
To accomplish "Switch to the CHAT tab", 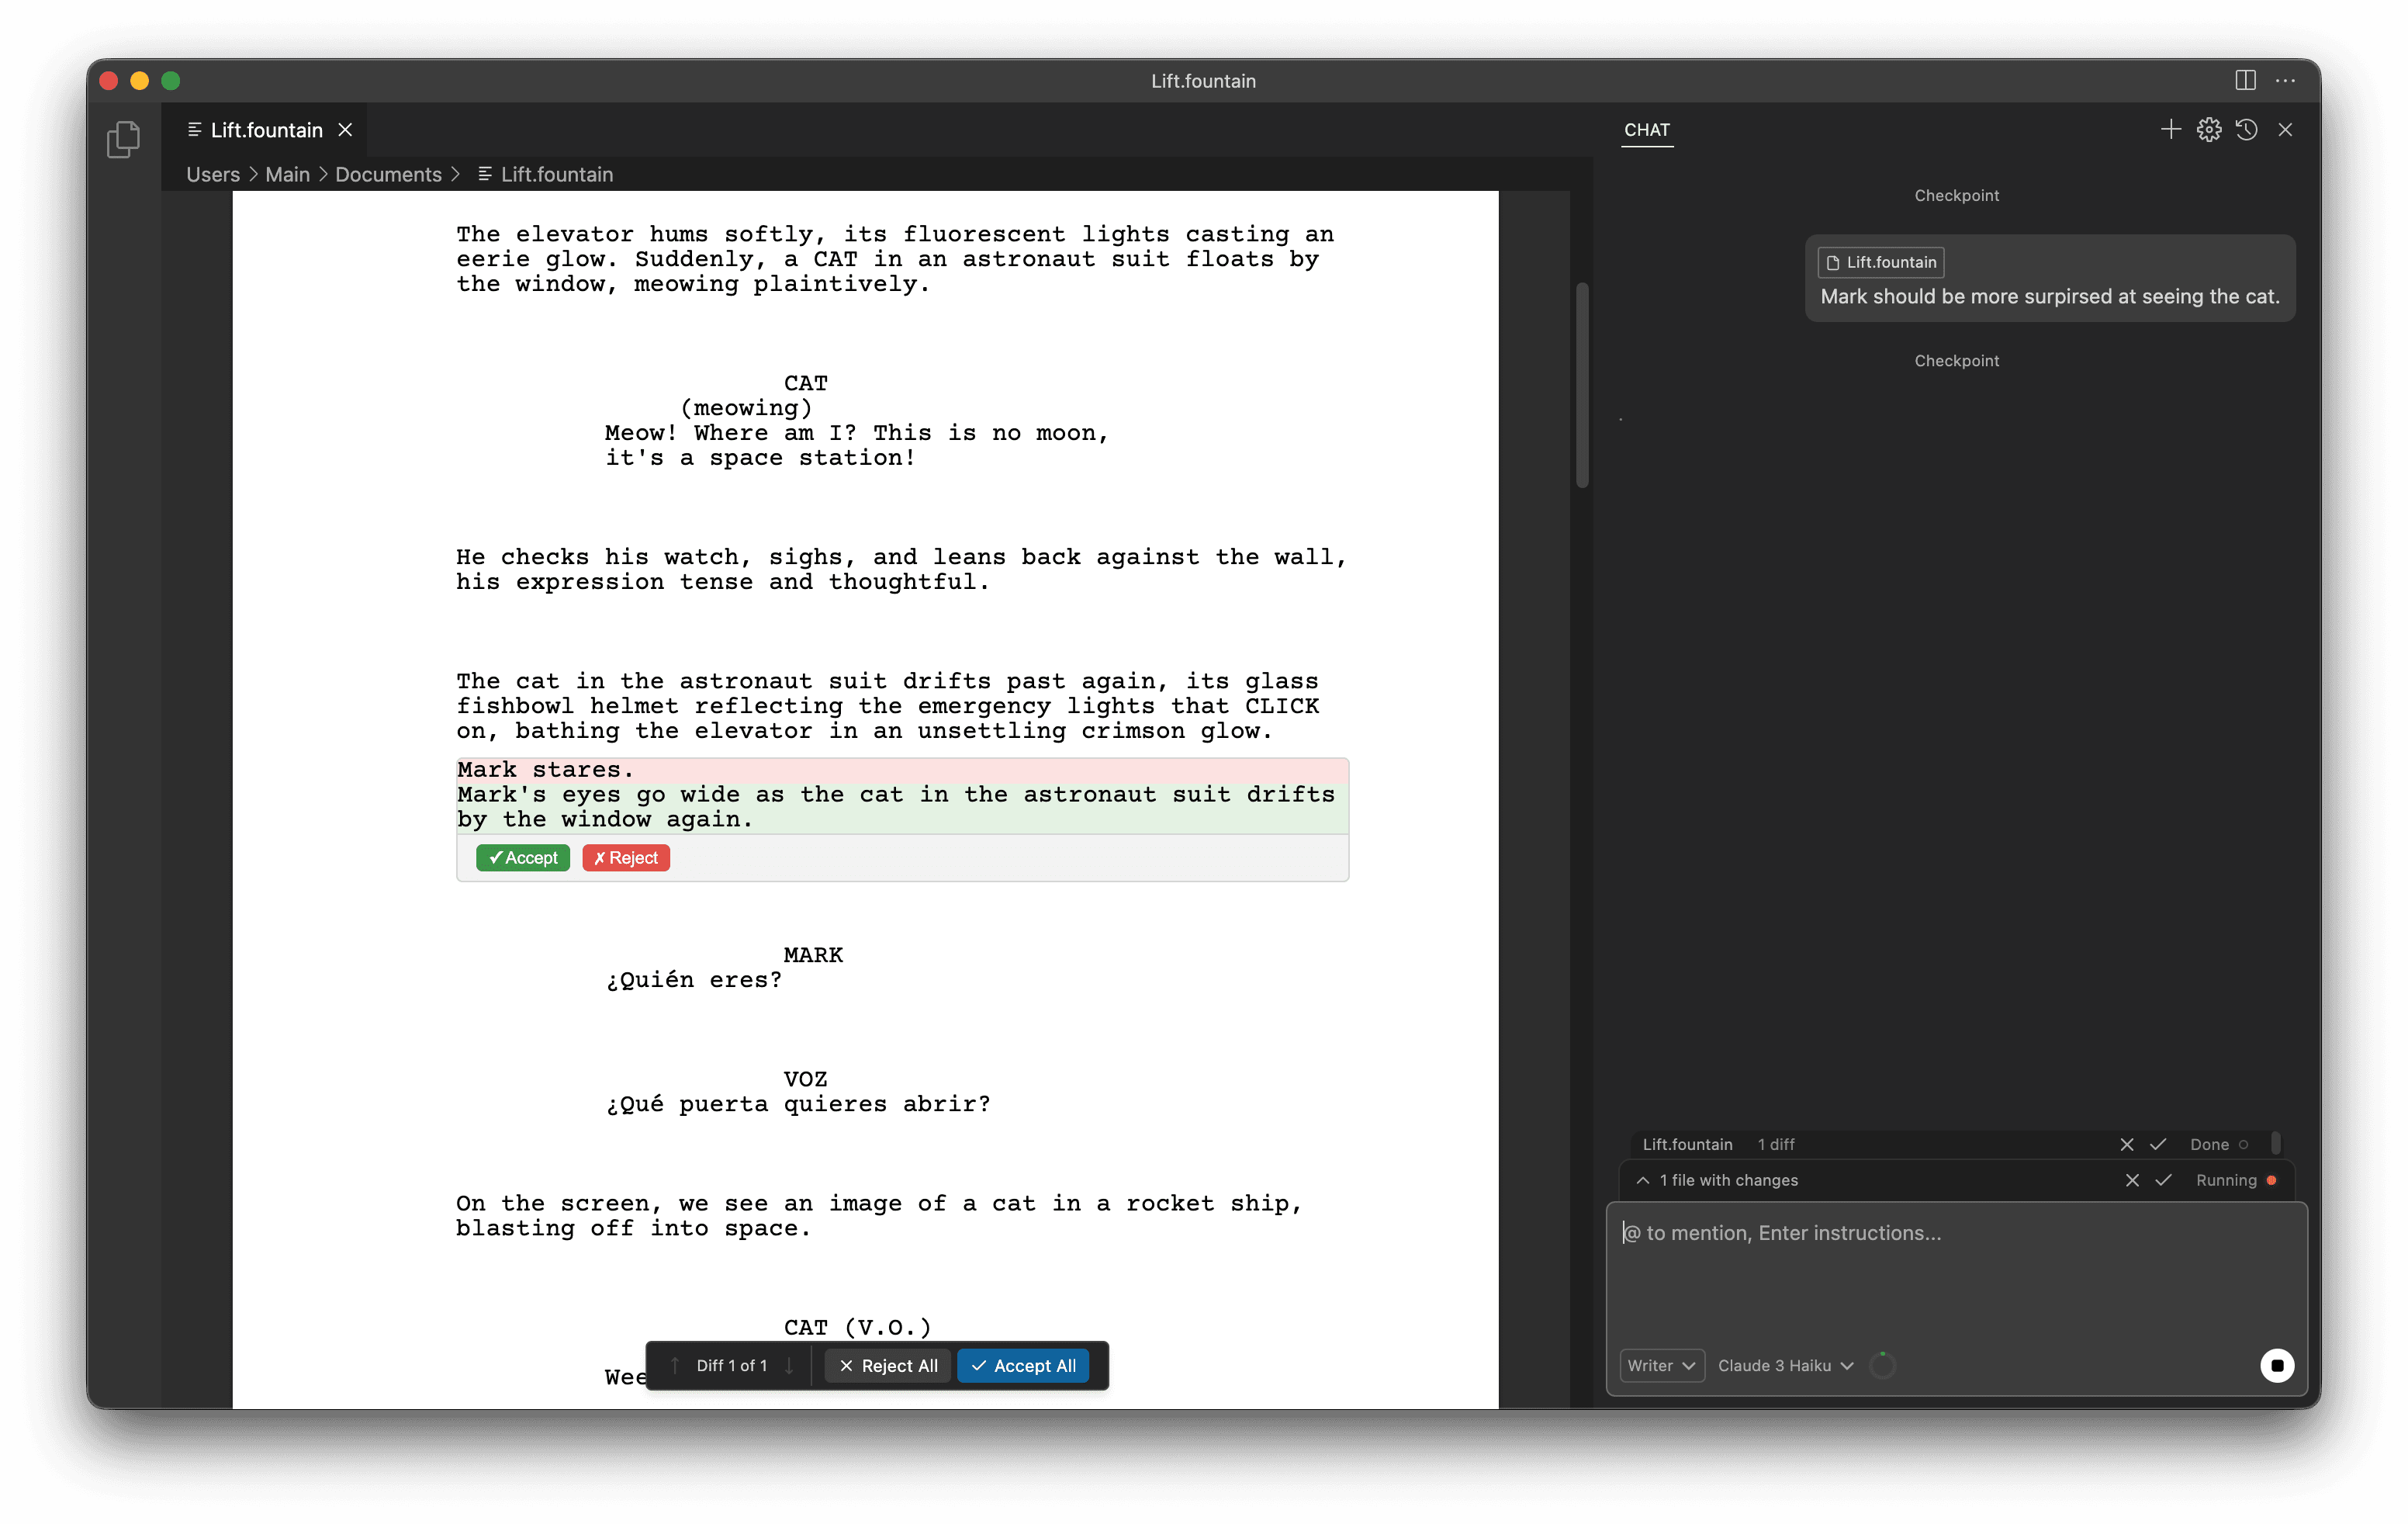I will coord(1647,130).
